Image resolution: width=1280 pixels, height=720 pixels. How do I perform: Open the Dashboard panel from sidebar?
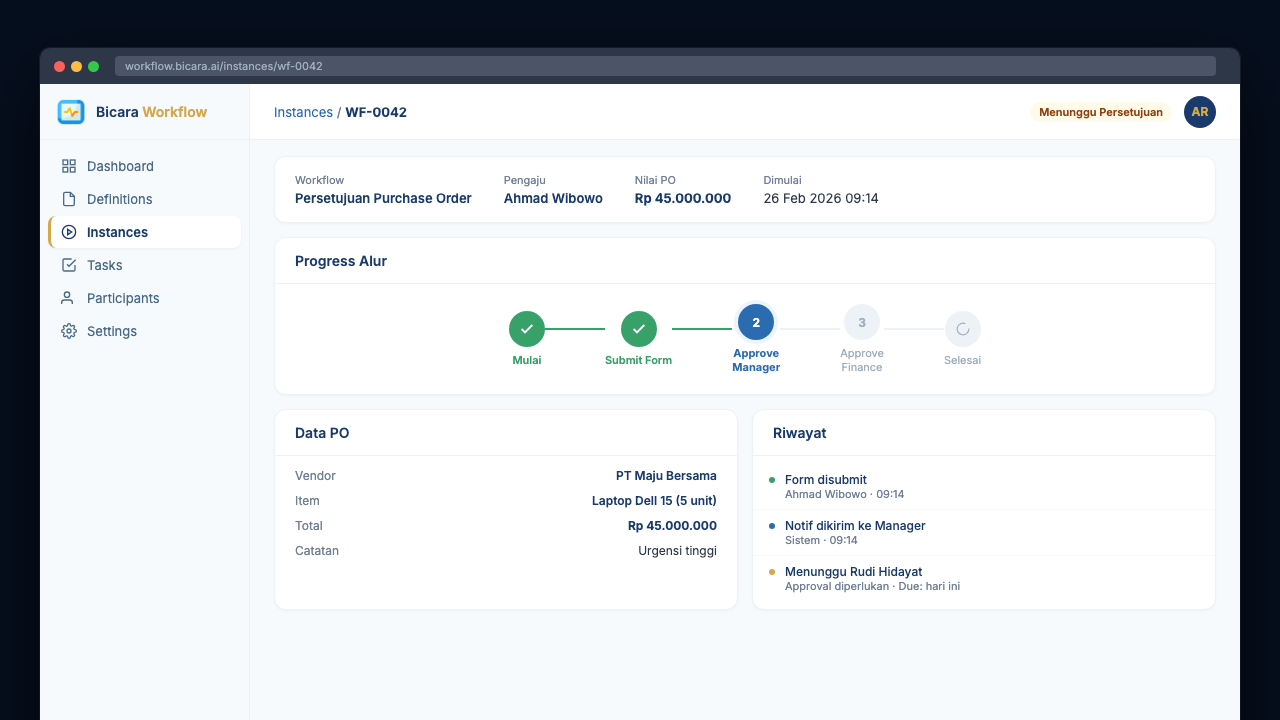121,166
